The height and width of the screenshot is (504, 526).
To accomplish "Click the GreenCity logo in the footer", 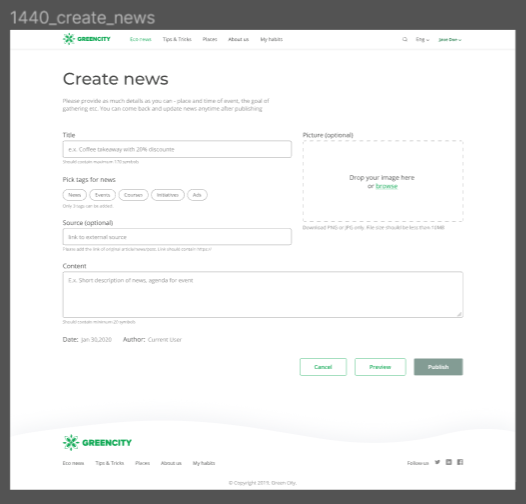I will (x=97, y=443).
